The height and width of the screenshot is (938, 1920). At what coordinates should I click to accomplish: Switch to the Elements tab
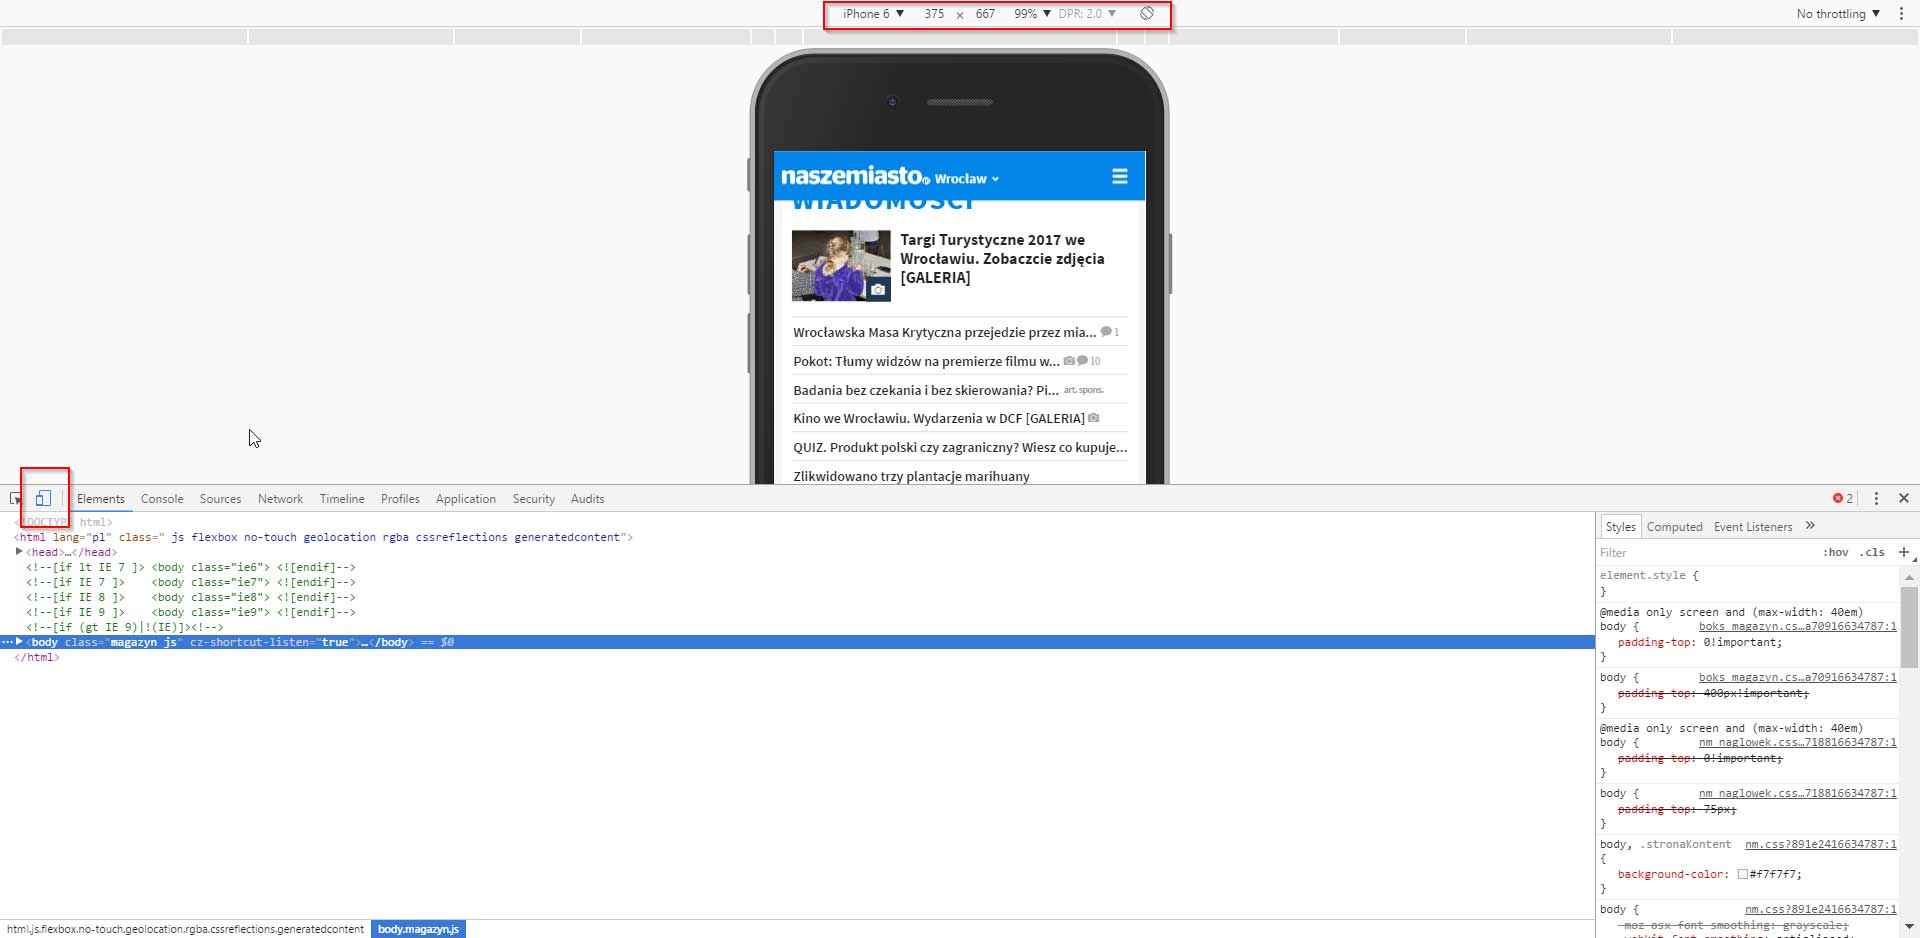click(101, 499)
